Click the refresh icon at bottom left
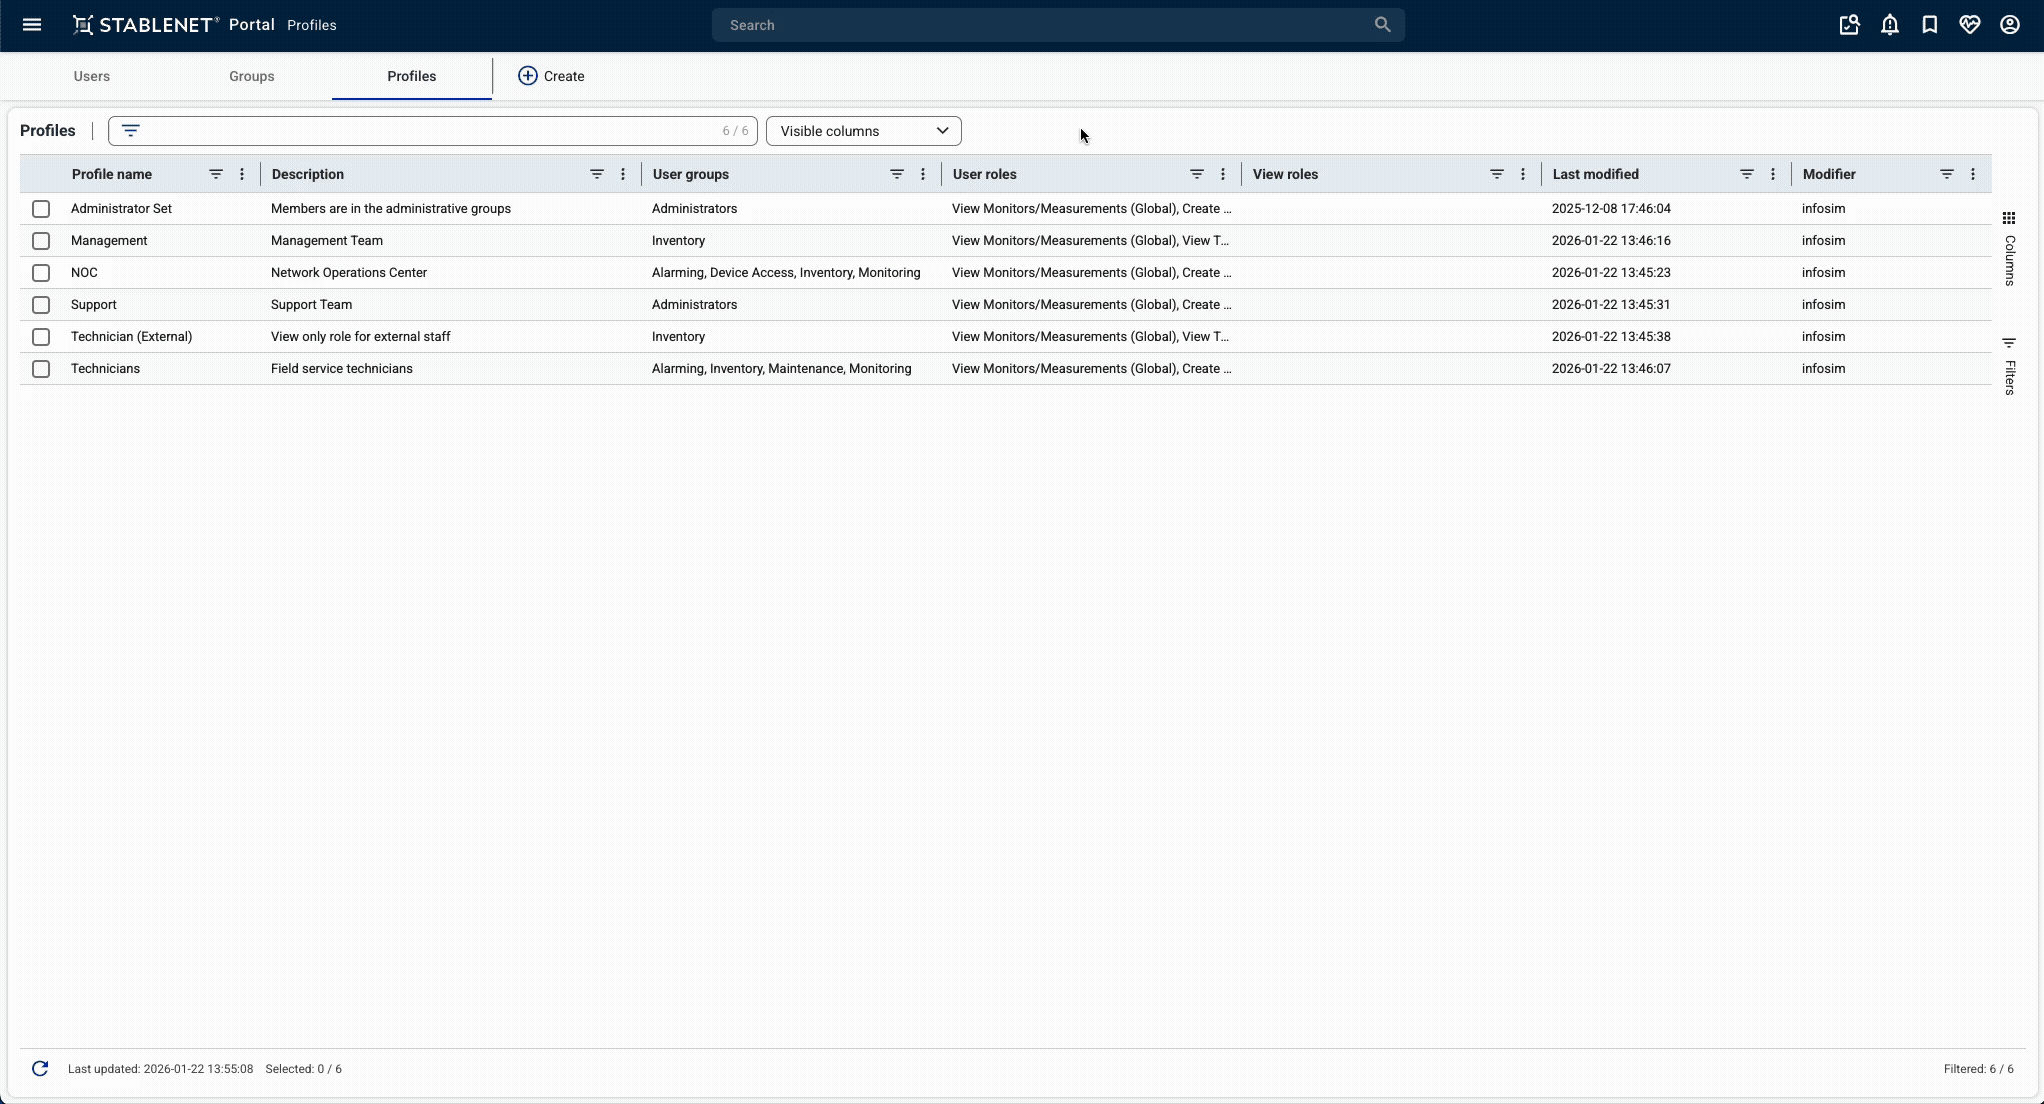 tap(40, 1069)
